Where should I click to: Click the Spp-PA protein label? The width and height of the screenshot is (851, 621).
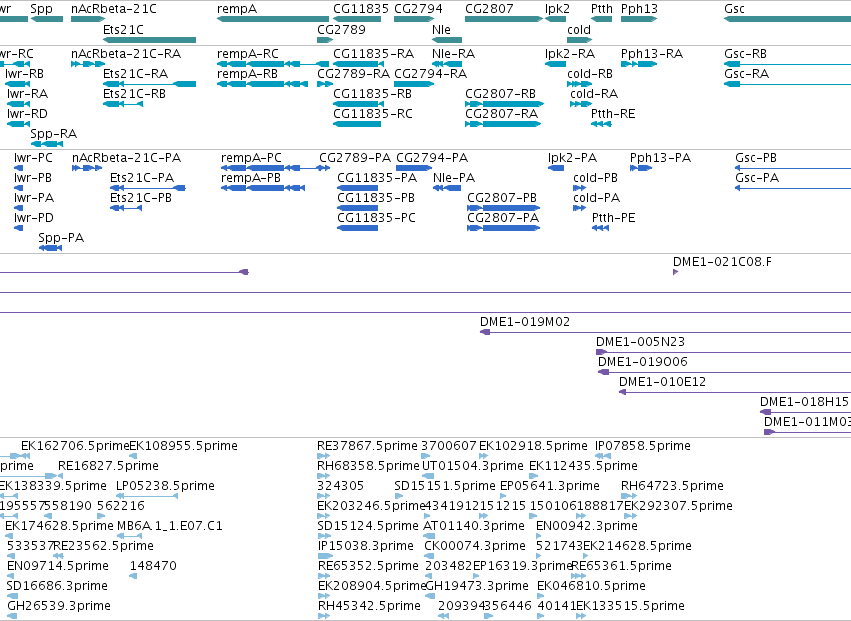pyautogui.click(x=61, y=238)
